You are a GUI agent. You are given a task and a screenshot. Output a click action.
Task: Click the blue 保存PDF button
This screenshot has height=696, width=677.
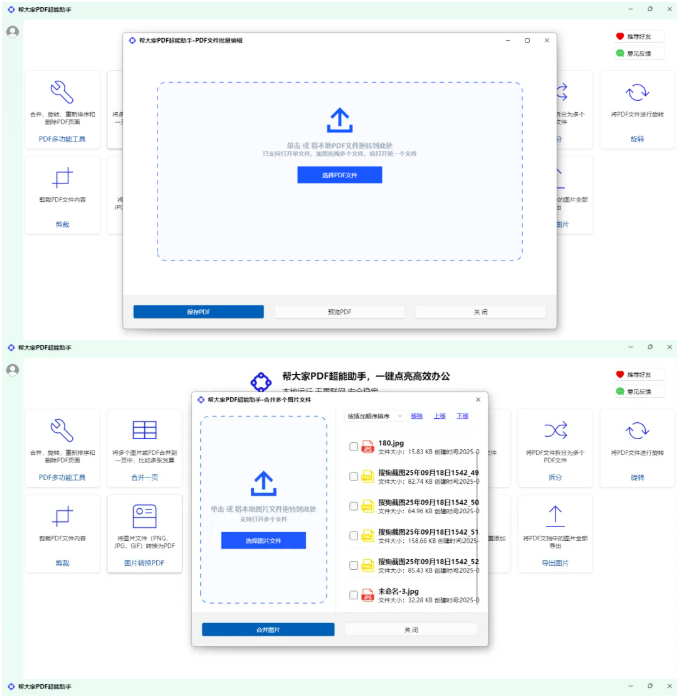click(198, 312)
